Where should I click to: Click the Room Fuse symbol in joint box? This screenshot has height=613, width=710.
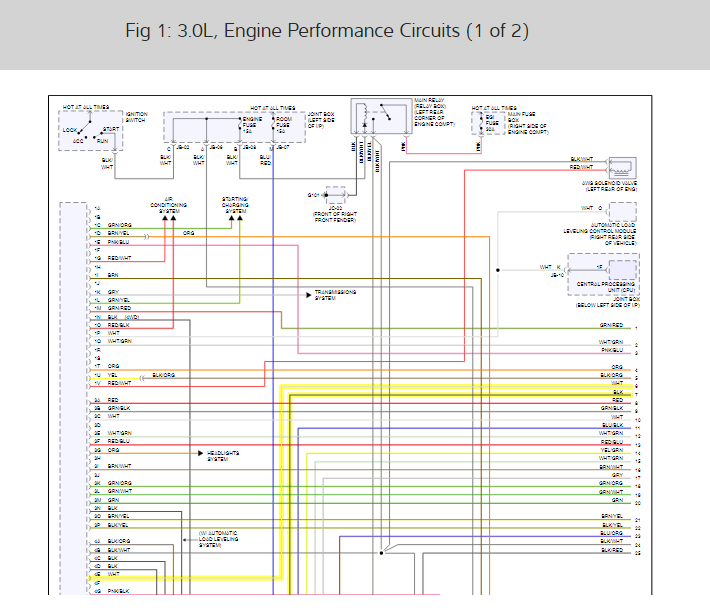click(273, 125)
